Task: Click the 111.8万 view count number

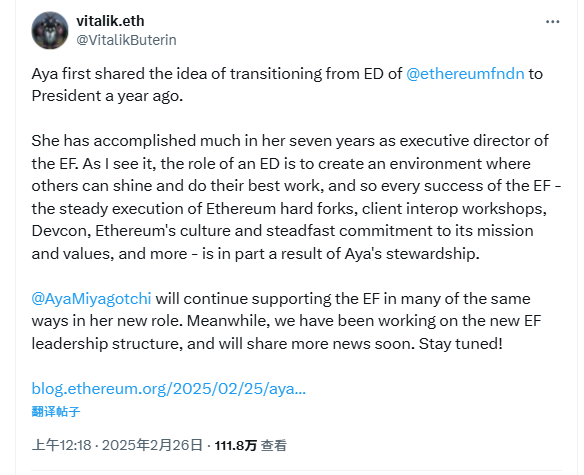Action: point(236,446)
